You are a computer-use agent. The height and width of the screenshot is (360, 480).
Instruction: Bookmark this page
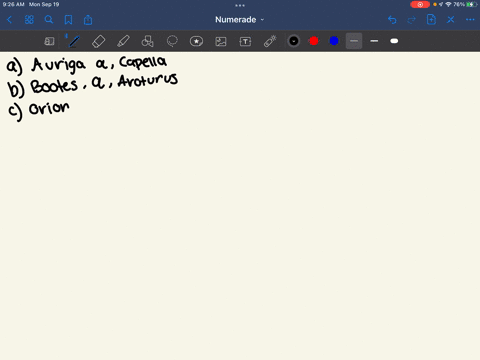(x=68, y=20)
